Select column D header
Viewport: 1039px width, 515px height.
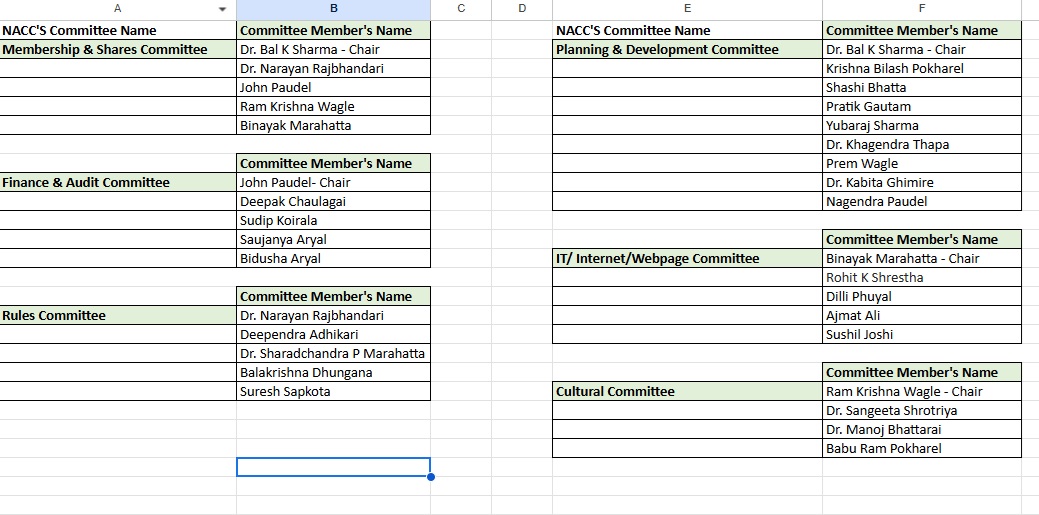click(521, 9)
